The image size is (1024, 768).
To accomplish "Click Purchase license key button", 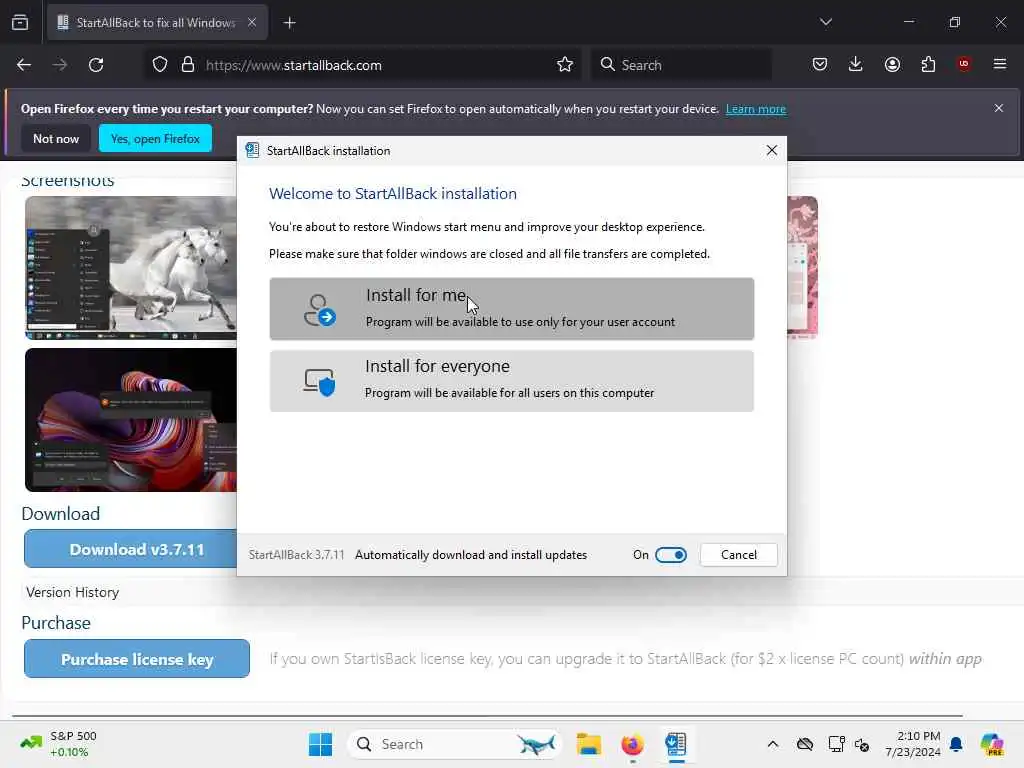I will (x=137, y=659).
